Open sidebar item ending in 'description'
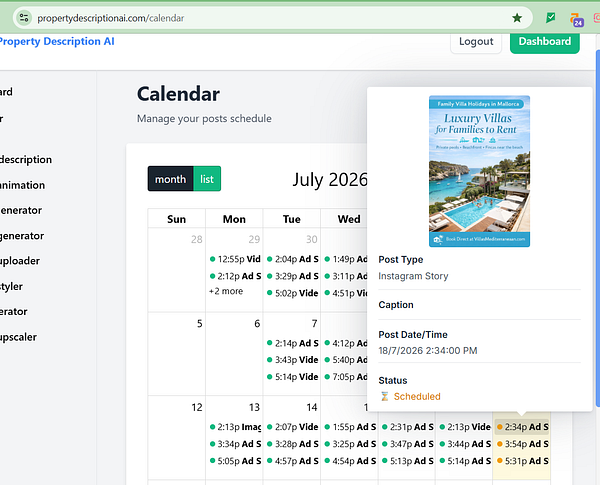 (26, 160)
